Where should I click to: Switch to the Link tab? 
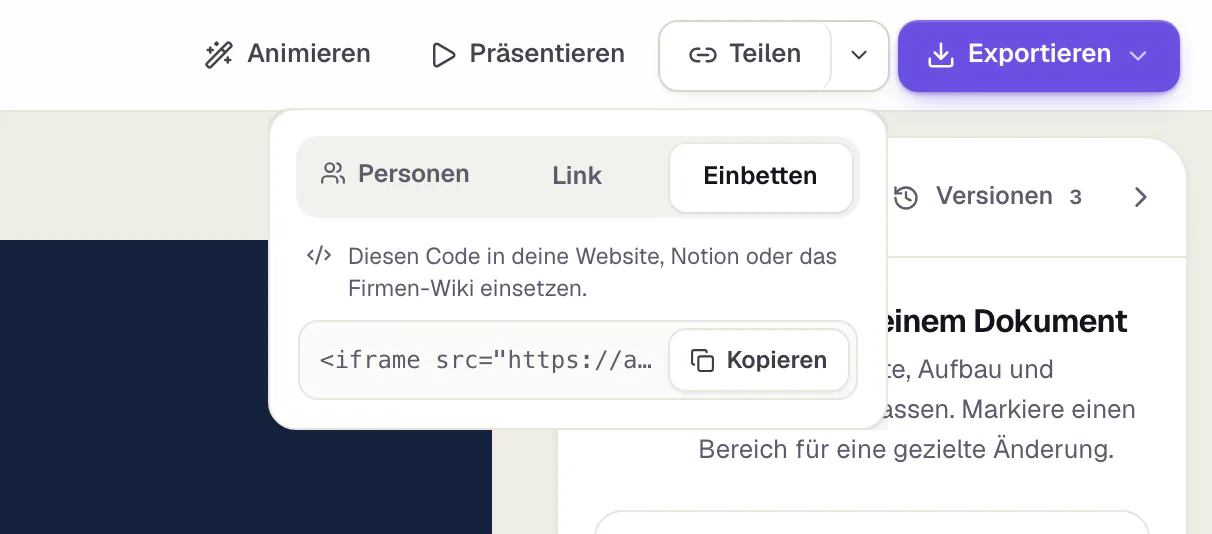click(x=577, y=176)
